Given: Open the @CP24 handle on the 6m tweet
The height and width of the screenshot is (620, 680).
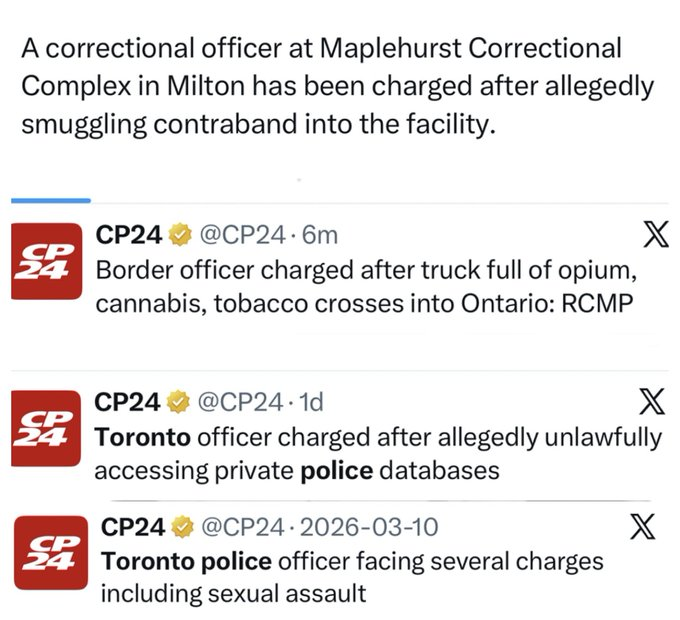Looking at the screenshot, I should [242, 235].
